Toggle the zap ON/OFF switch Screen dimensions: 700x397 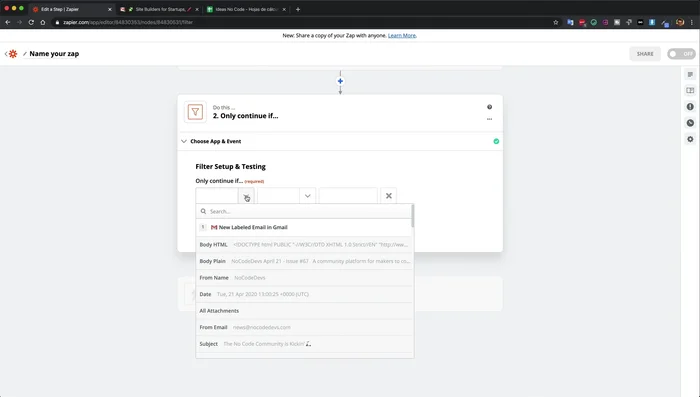tap(681, 54)
